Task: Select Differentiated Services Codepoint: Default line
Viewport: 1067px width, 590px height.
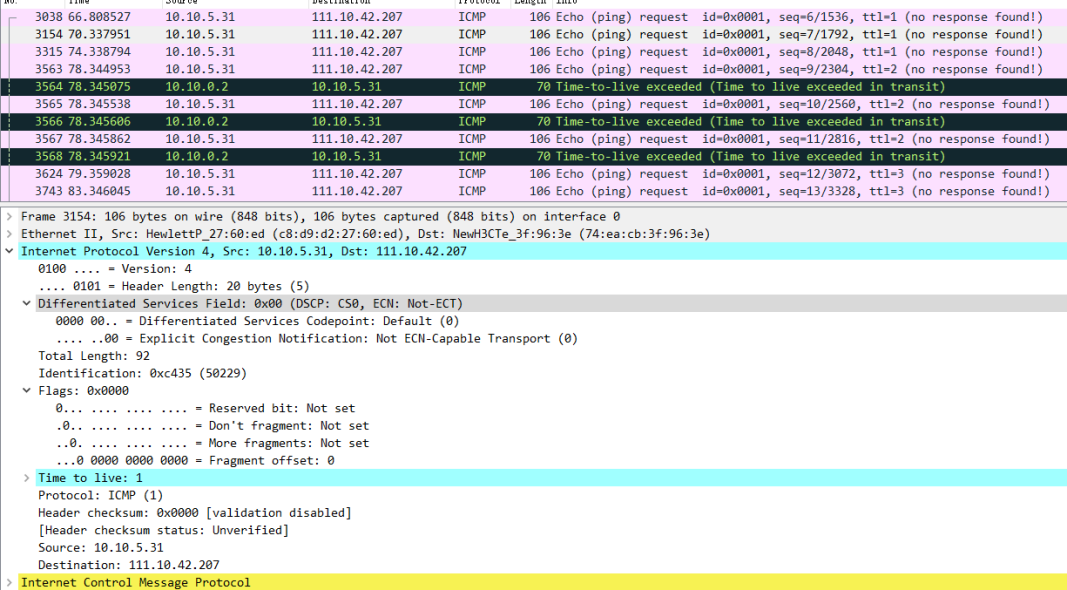Action: 257,321
